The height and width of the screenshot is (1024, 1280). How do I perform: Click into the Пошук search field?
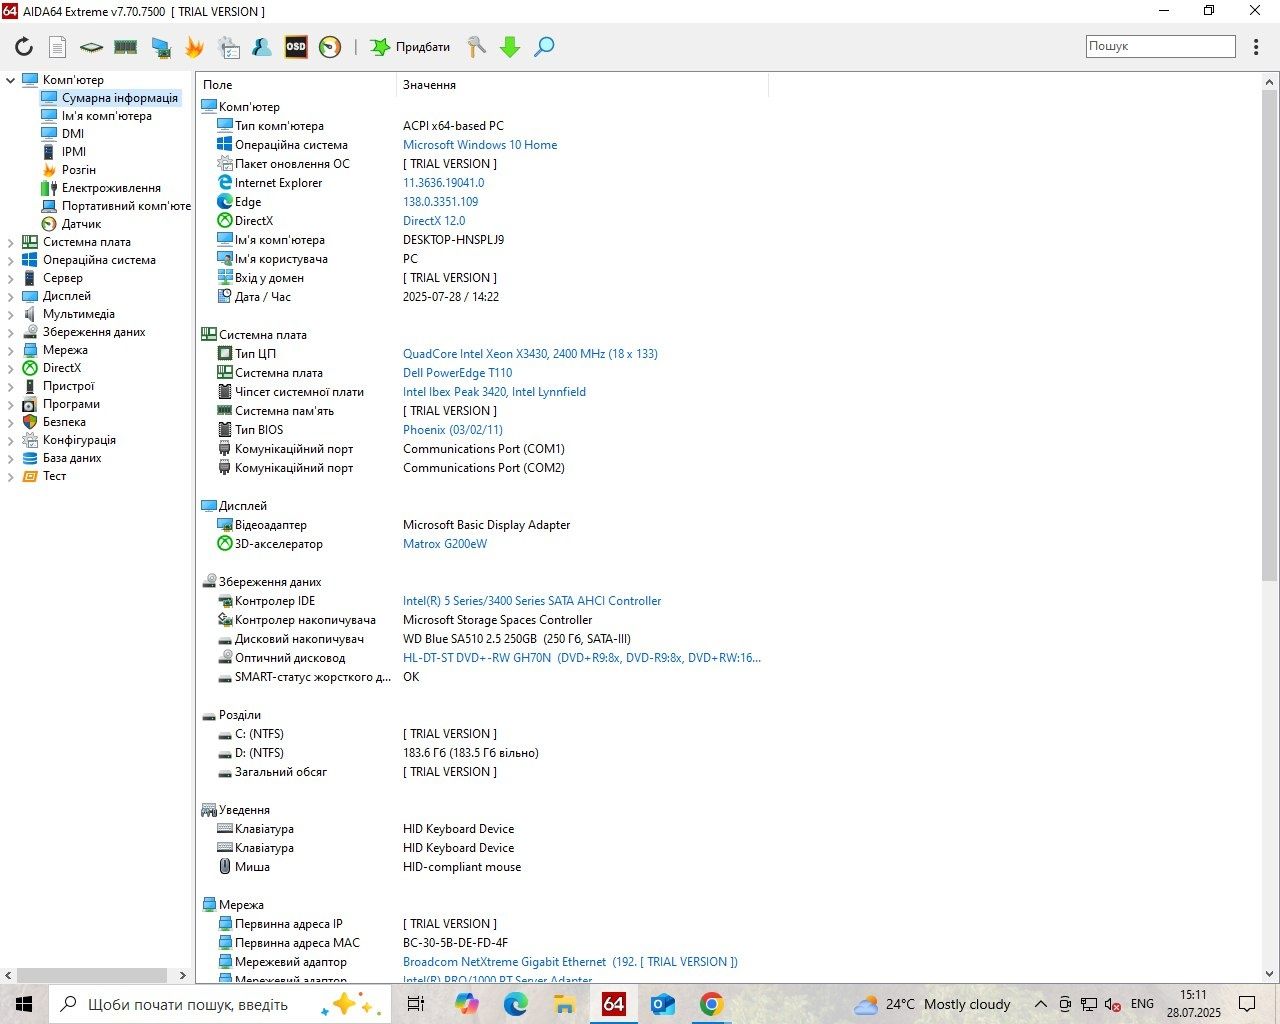point(1161,46)
